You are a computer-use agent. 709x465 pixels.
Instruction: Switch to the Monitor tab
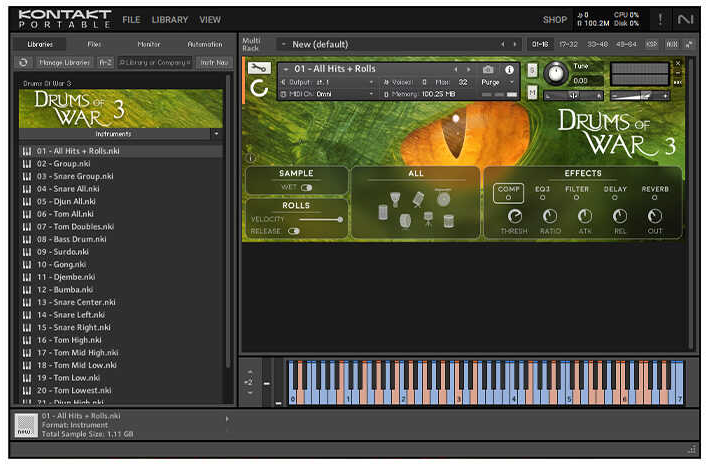tap(149, 44)
